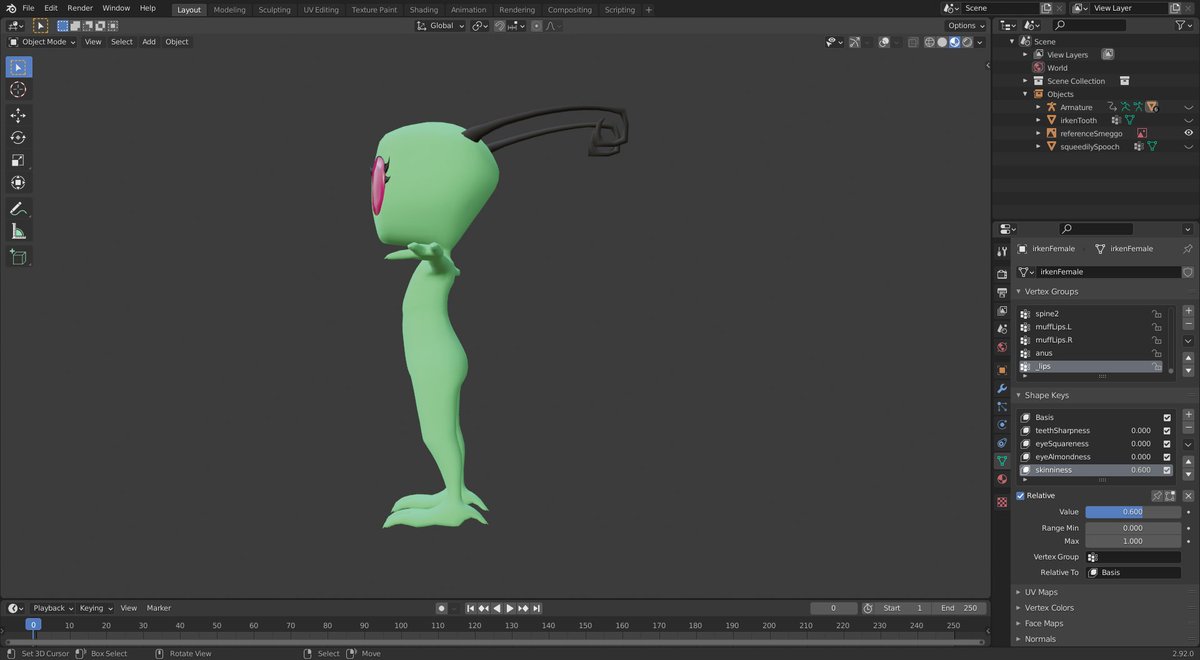Toggle the snapping magnet button
The height and width of the screenshot is (660, 1200).
coord(500,26)
